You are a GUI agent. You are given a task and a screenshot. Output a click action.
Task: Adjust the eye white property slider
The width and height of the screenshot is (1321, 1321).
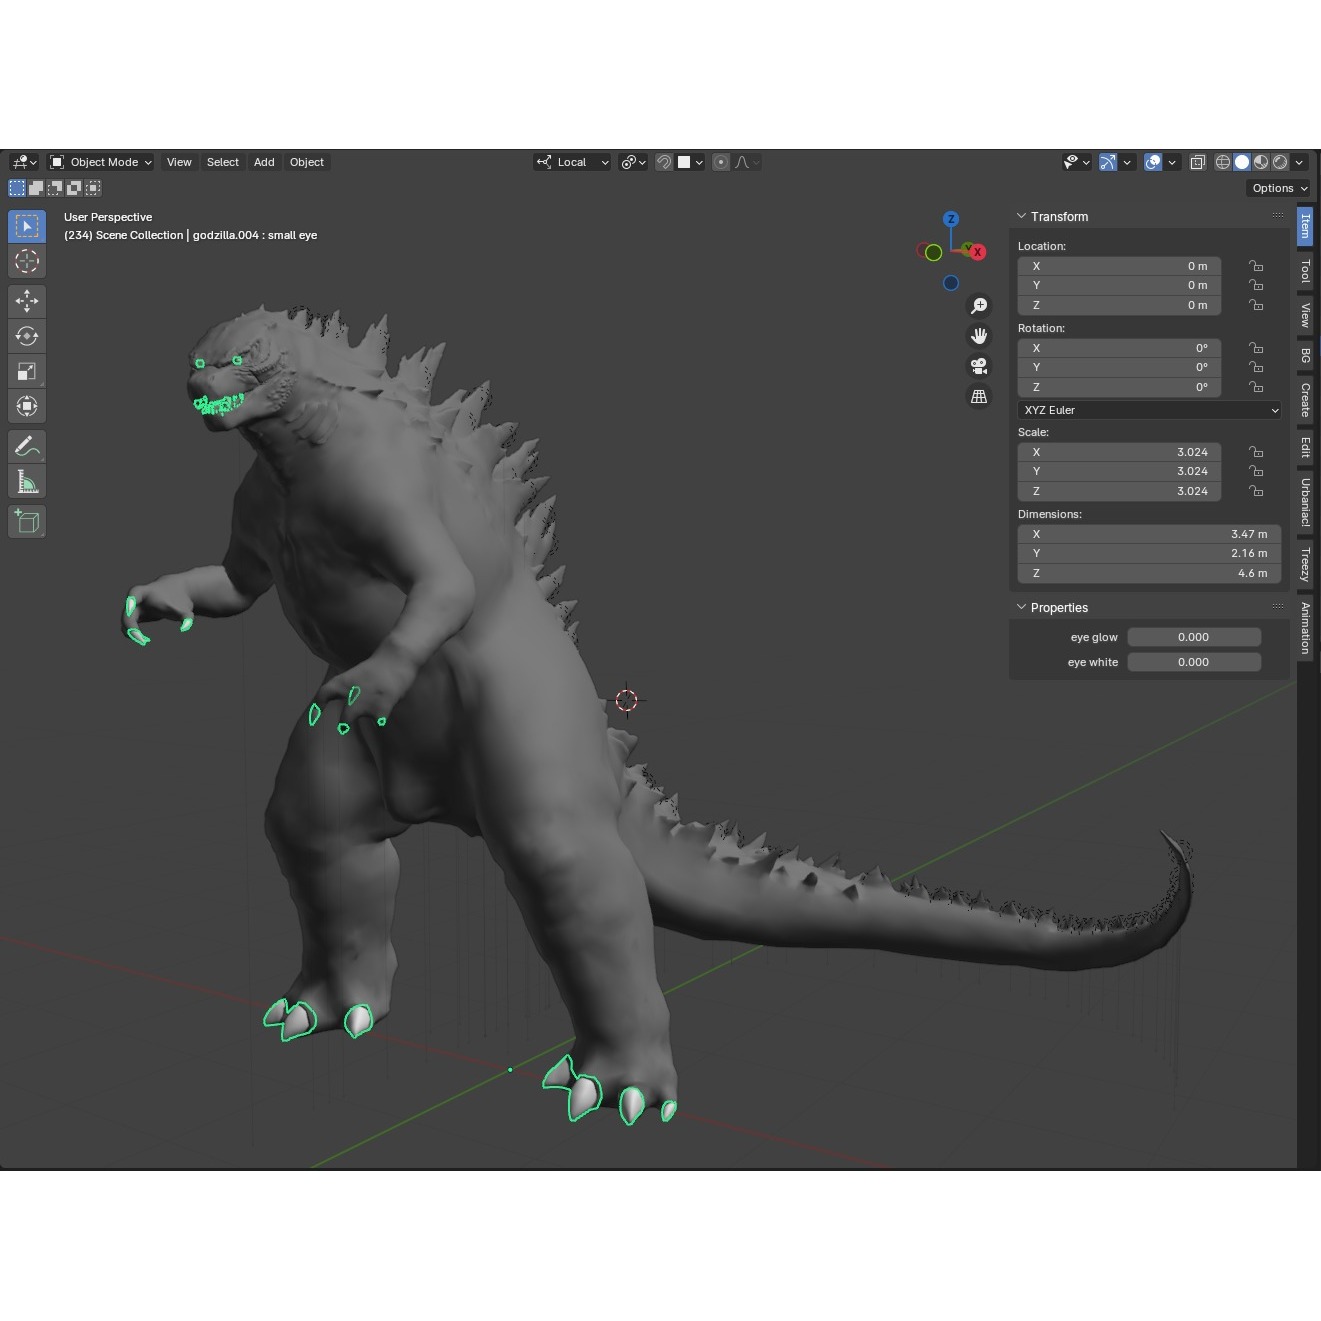1194,662
